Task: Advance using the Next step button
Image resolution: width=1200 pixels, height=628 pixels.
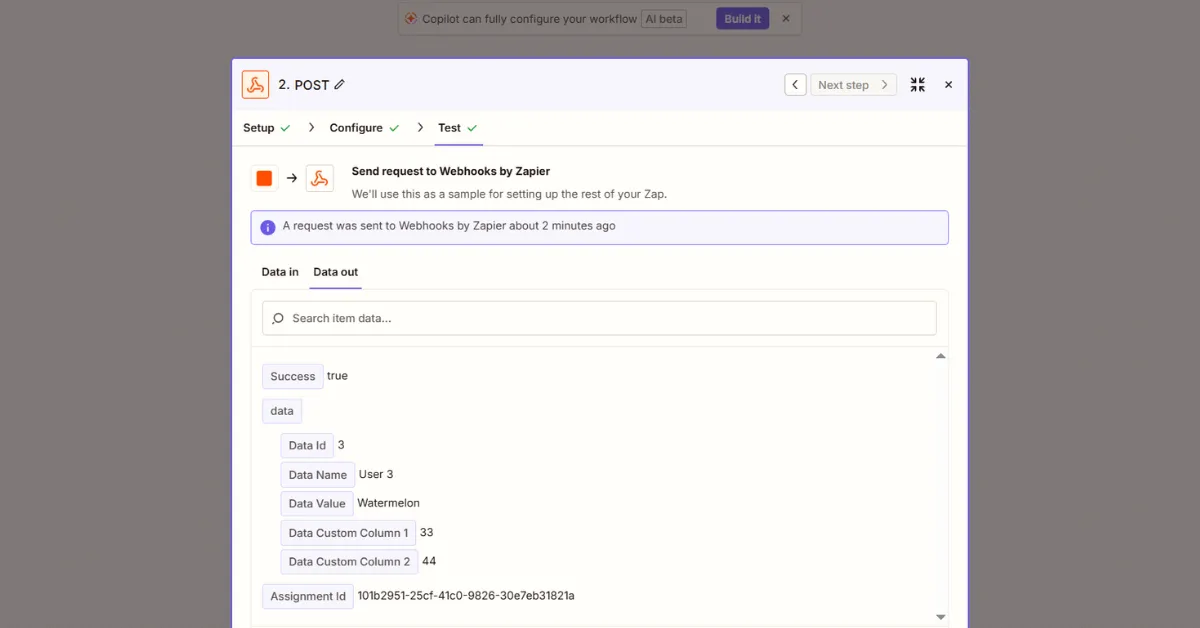Action: (x=852, y=84)
